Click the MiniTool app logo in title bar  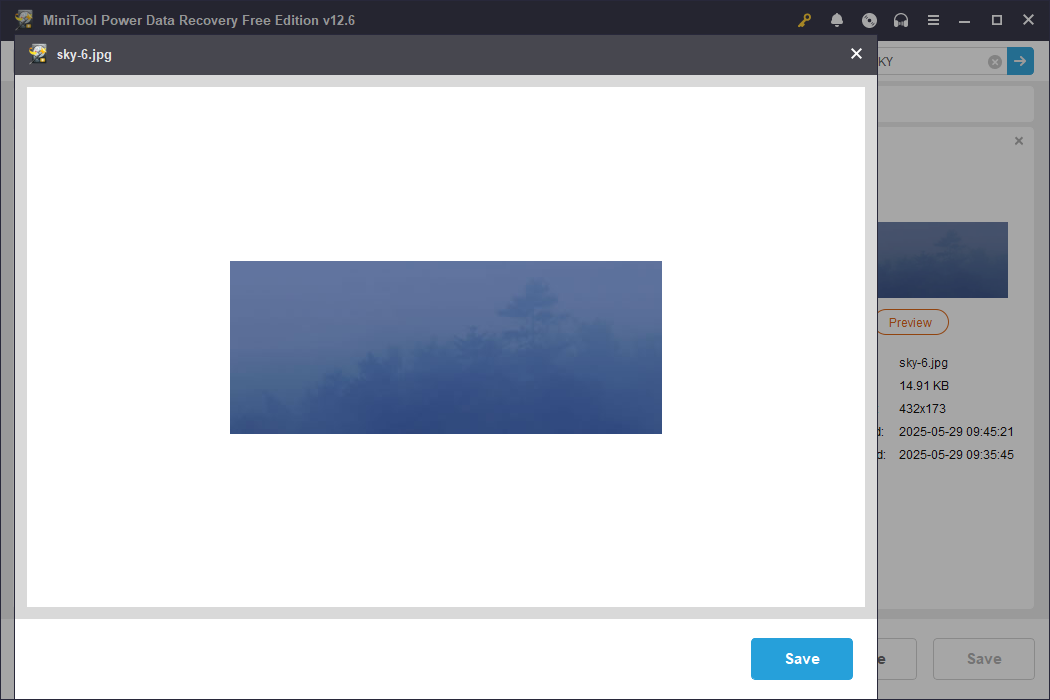coord(24,19)
